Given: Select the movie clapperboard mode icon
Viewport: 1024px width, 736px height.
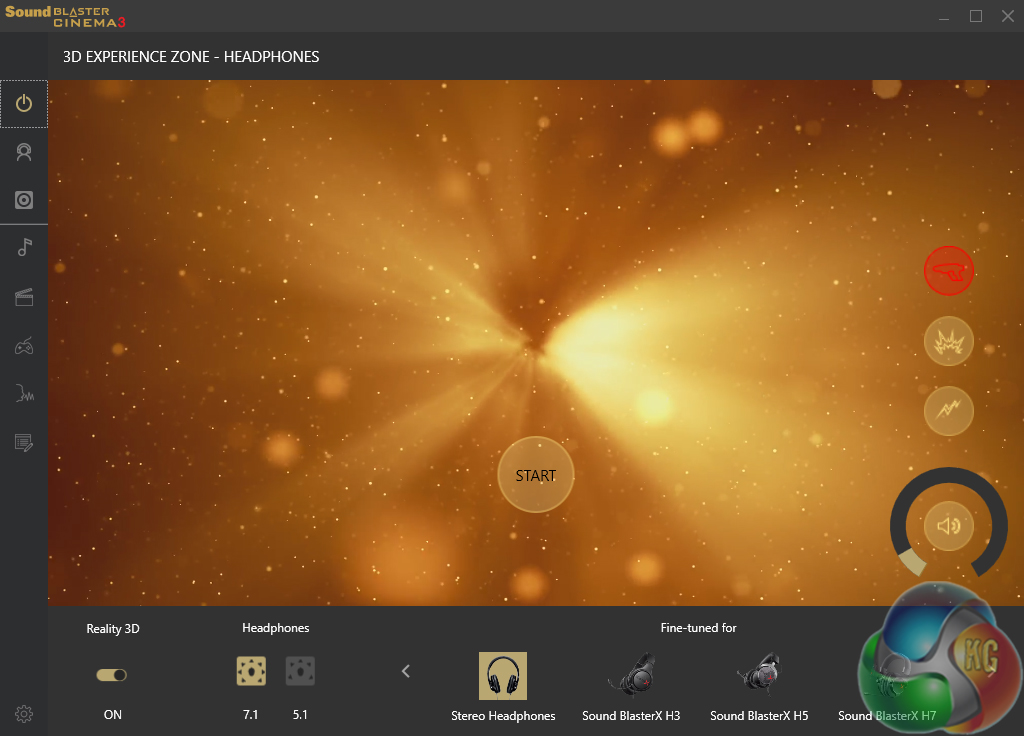Looking at the screenshot, I should [24, 296].
